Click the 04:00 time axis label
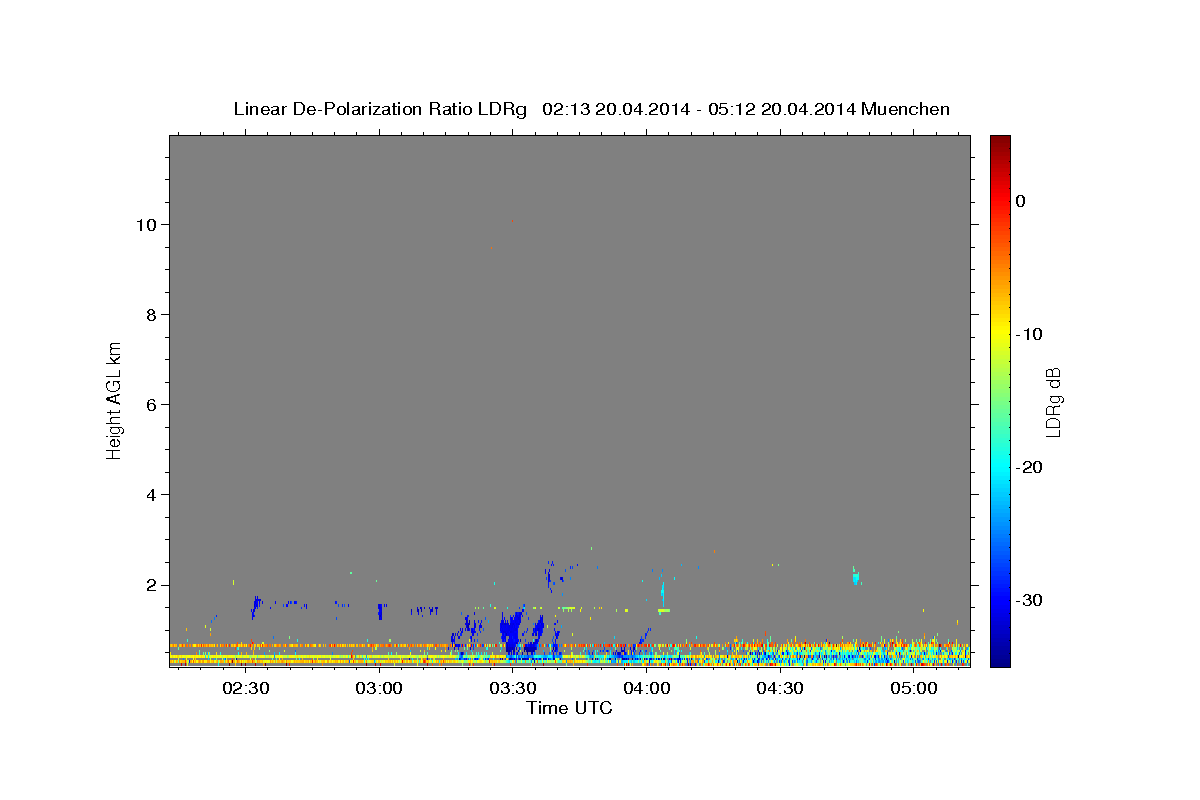The height and width of the screenshot is (800, 1200). (647, 689)
